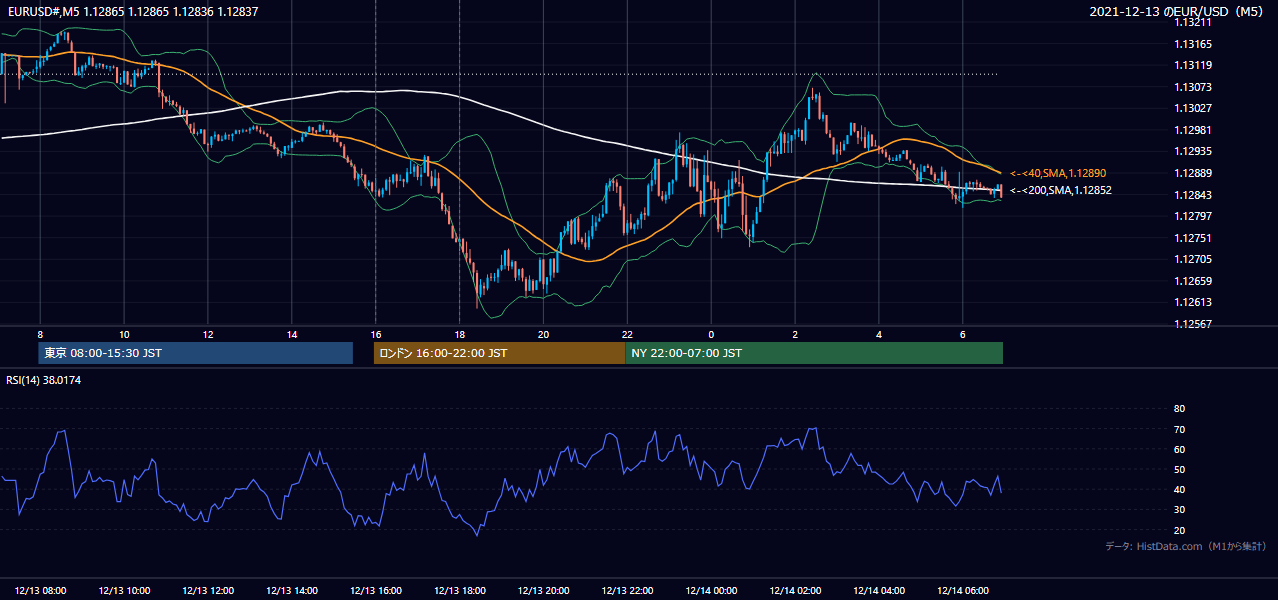Click the RSI 60 level label
The image size is (1278, 600).
1179,449
